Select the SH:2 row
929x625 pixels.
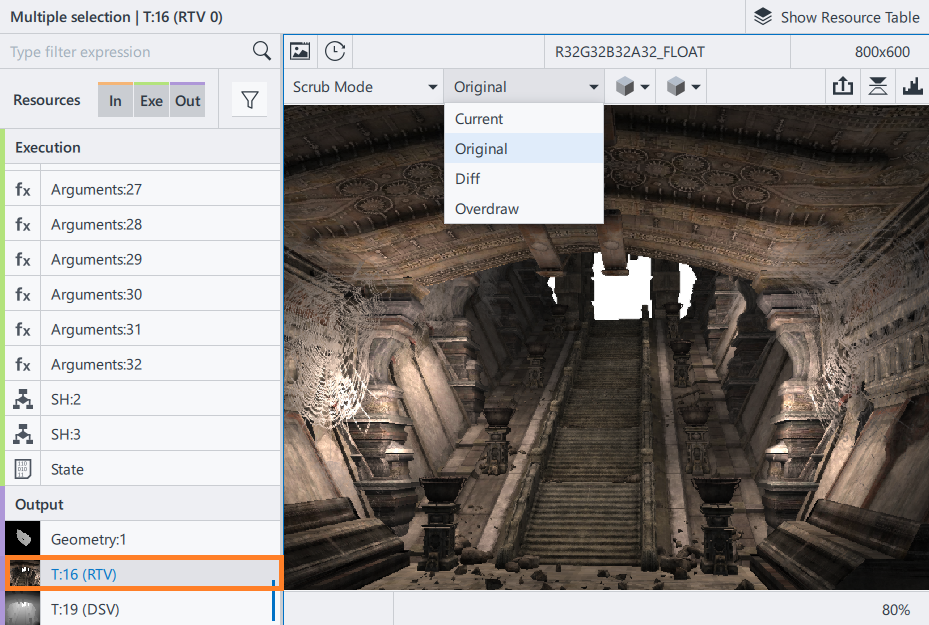(x=143, y=399)
